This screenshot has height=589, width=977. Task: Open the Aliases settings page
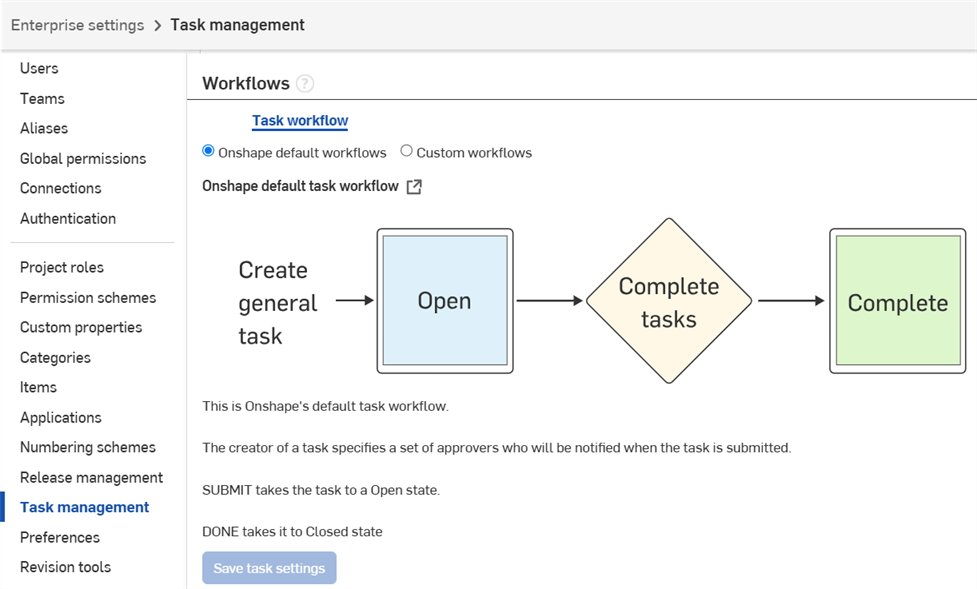pos(44,128)
